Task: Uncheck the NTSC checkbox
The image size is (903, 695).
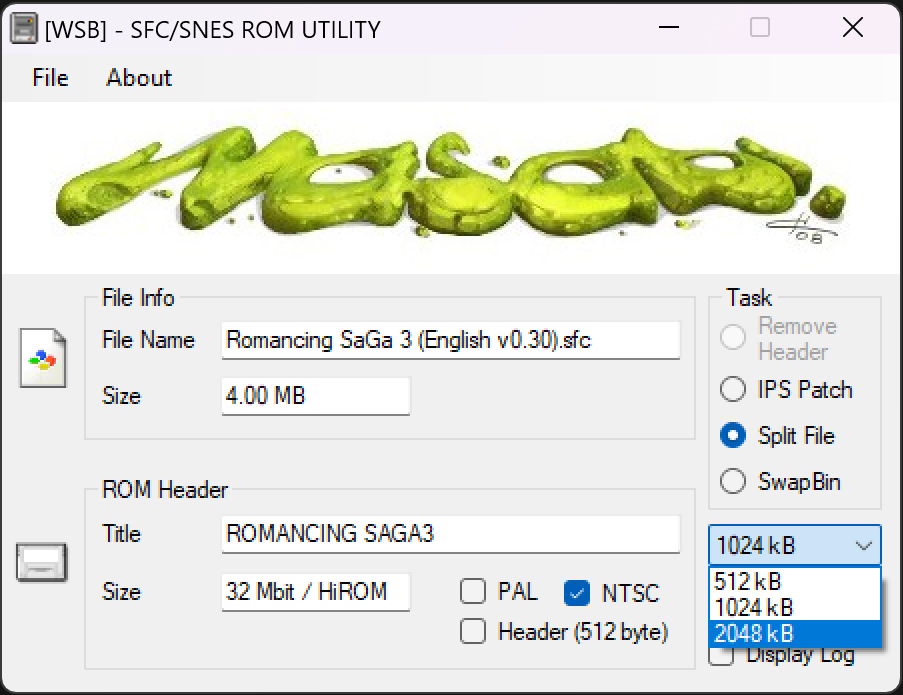Action: 577,593
